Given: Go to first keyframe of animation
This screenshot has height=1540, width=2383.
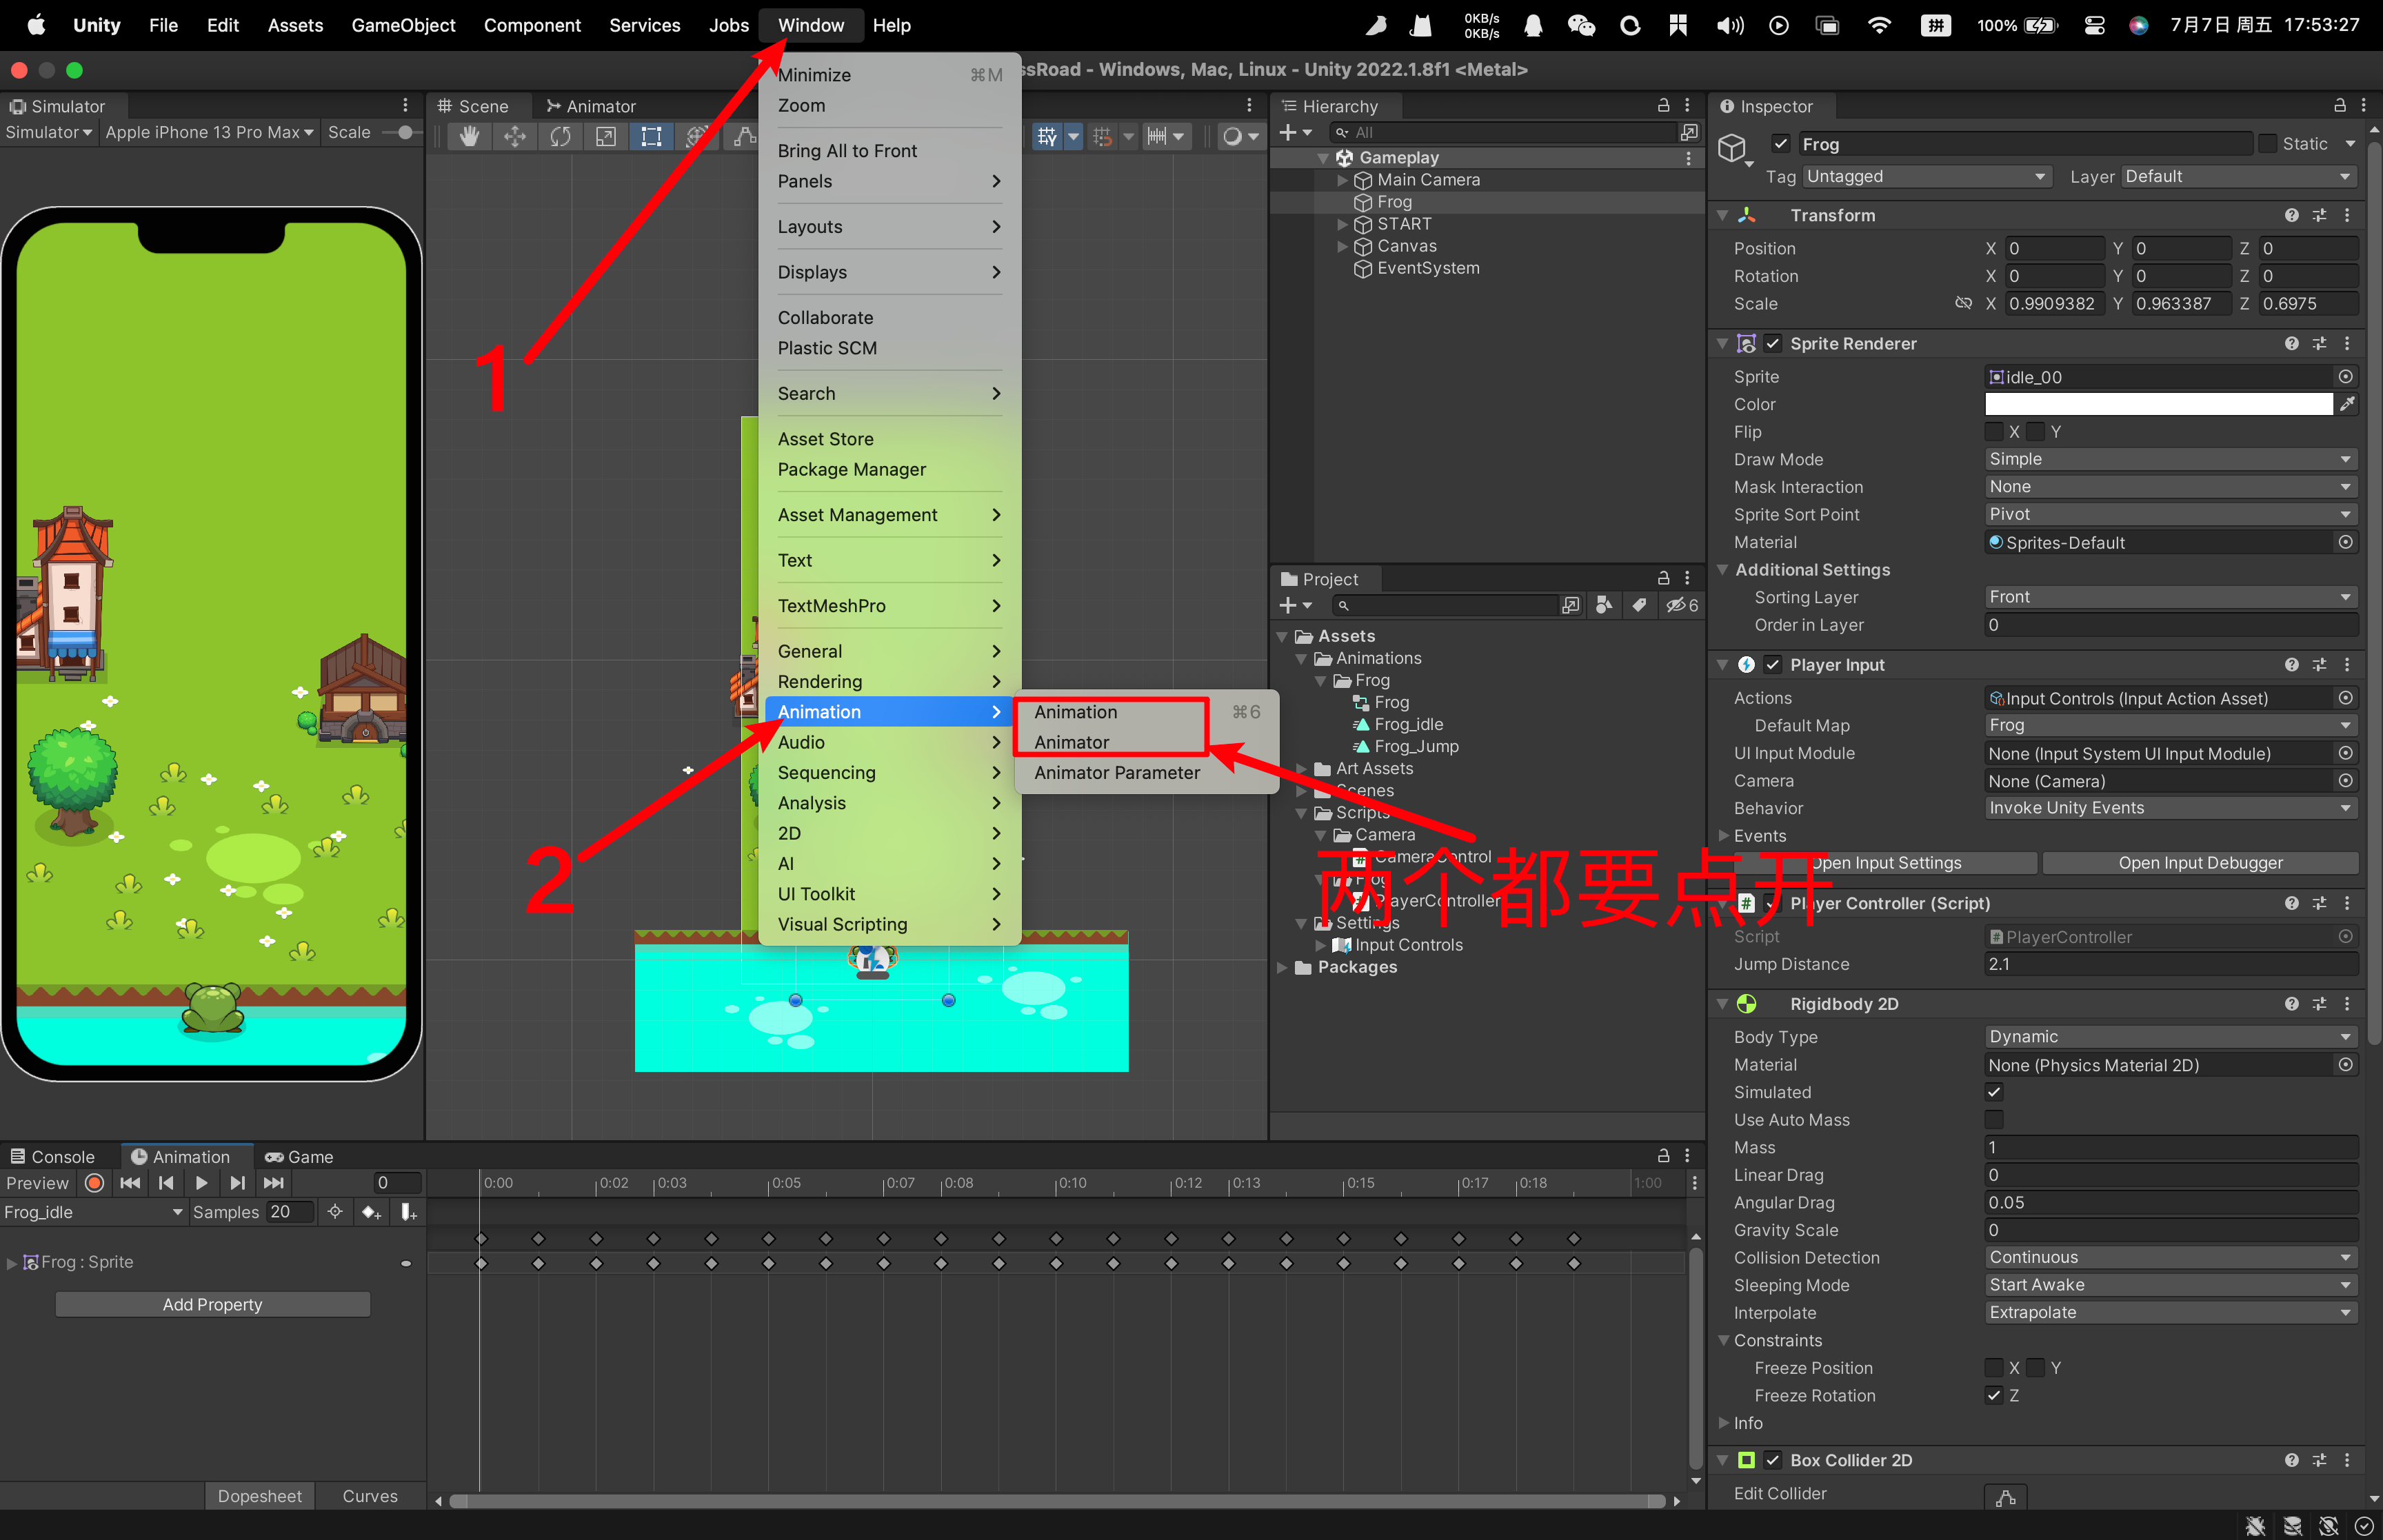Looking at the screenshot, I should tap(130, 1183).
